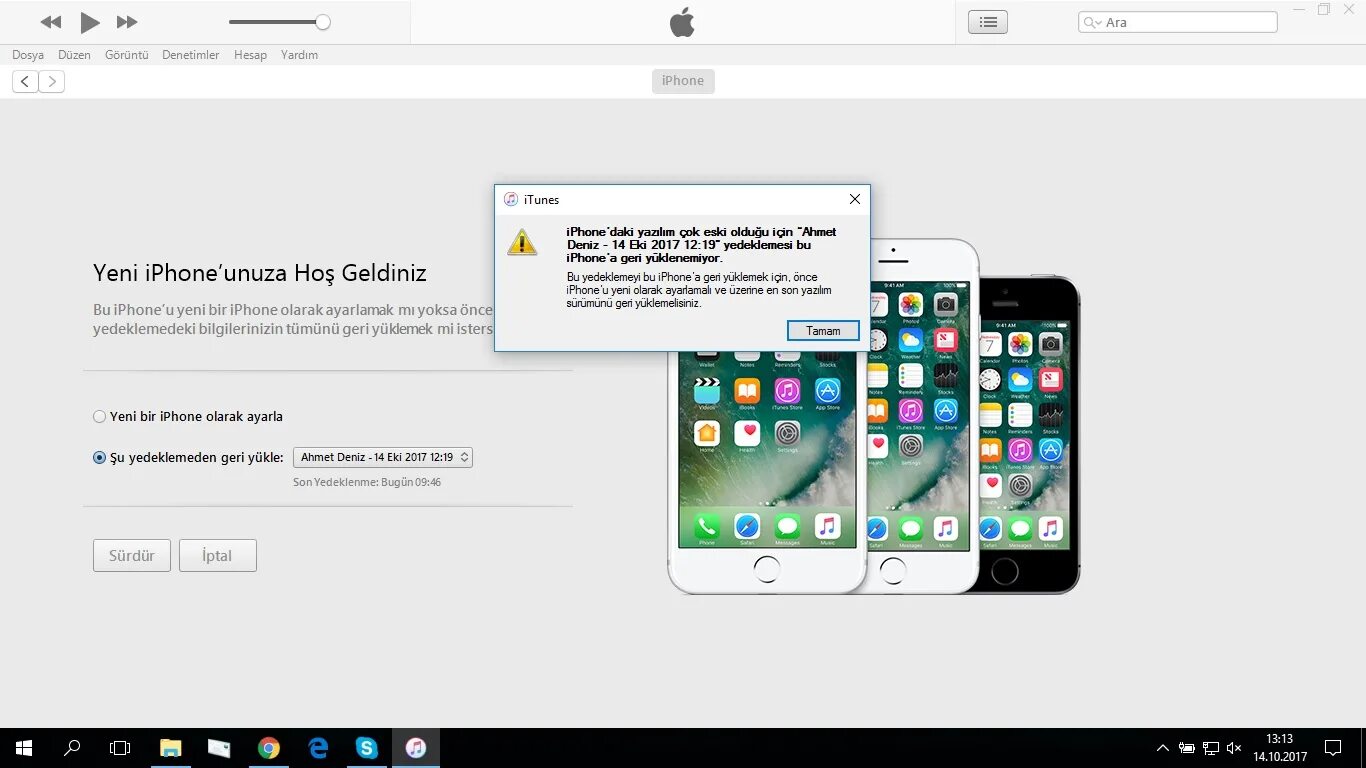Open Skype from the taskbar
Image resolution: width=1366 pixels, height=768 pixels.
[367, 748]
